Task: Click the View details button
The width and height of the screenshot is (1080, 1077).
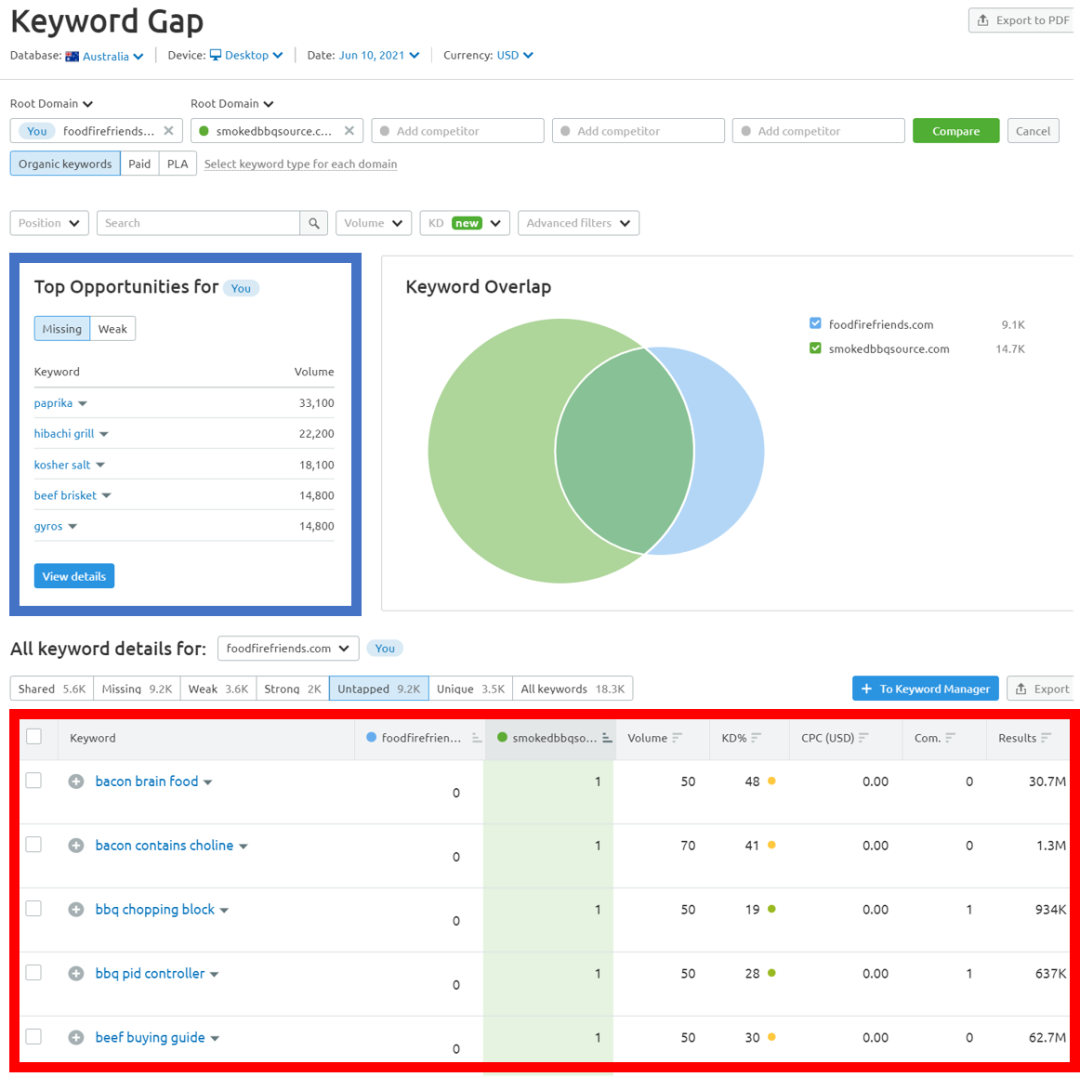Action: coord(74,576)
